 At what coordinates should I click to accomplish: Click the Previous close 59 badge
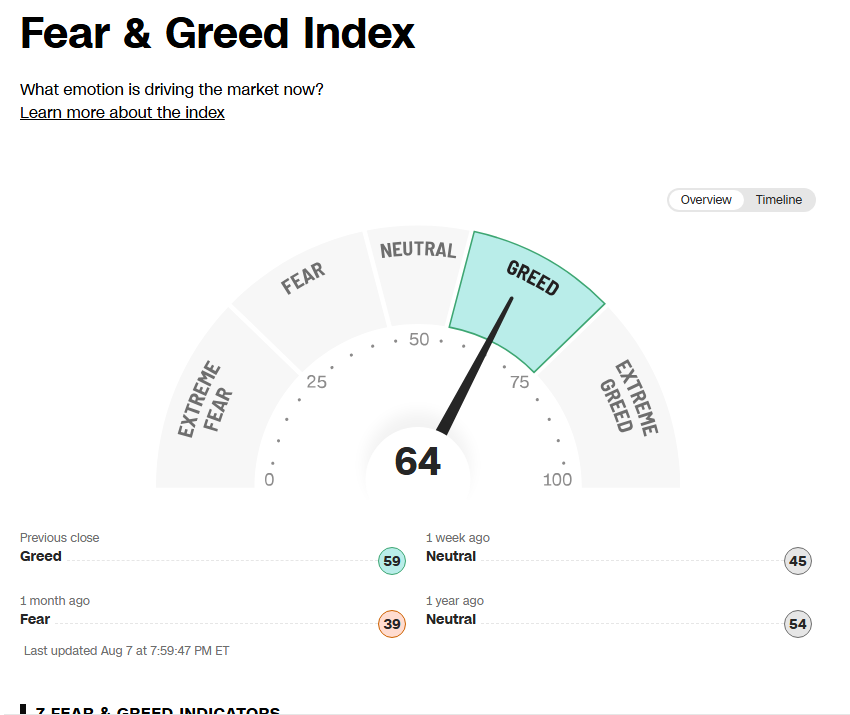pyautogui.click(x=391, y=561)
